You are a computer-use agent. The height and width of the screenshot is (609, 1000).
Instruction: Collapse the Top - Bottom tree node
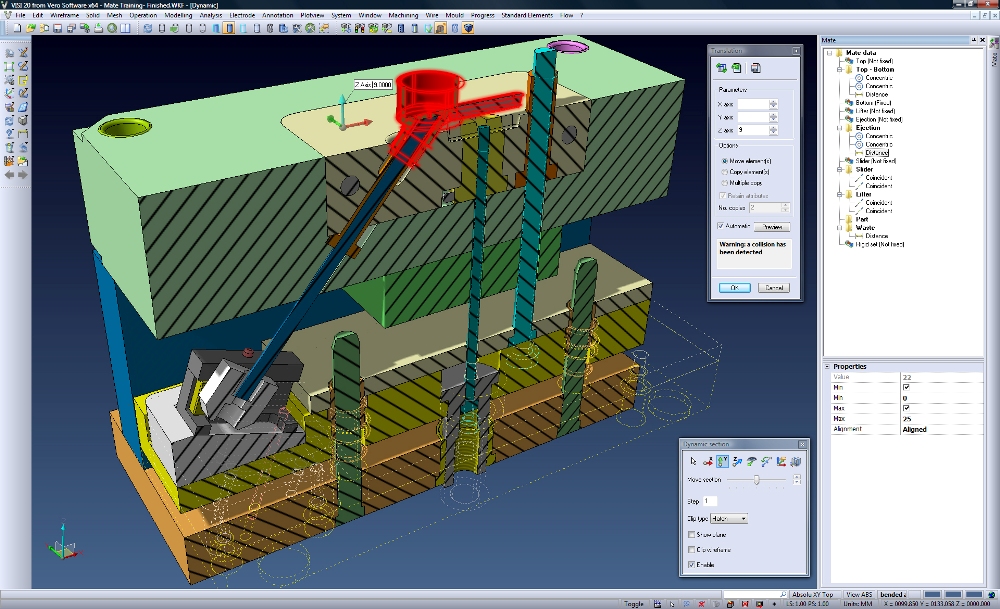pyautogui.click(x=840, y=70)
